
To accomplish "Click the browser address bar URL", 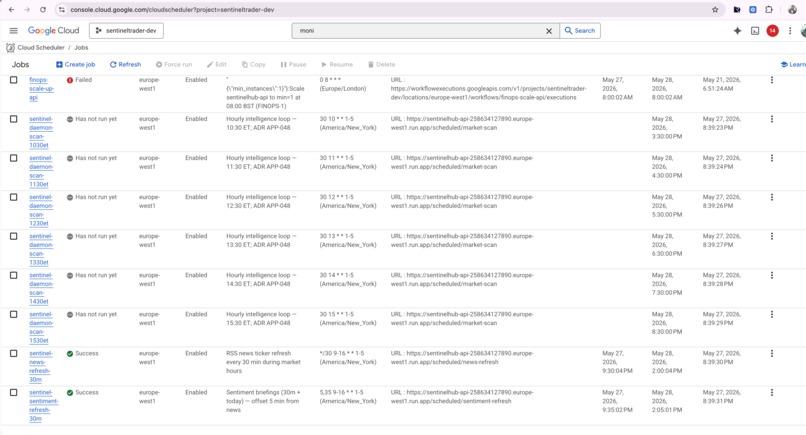I will (172, 10).
